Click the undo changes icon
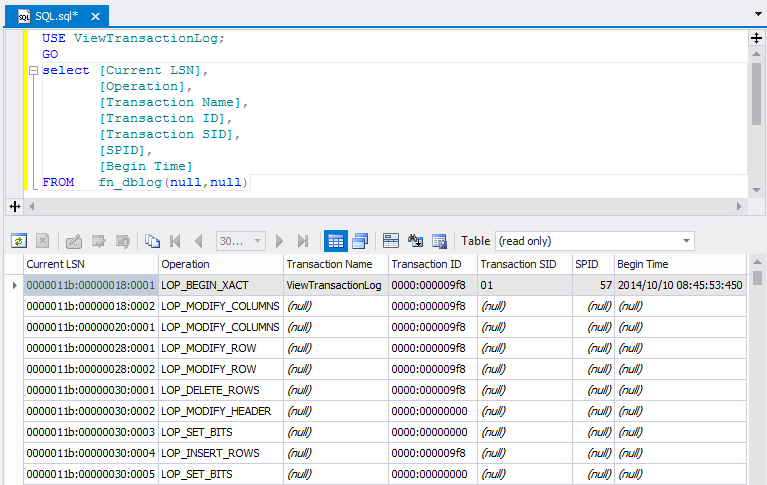Viewport: 767px width, 485px height. pos(123,241)
